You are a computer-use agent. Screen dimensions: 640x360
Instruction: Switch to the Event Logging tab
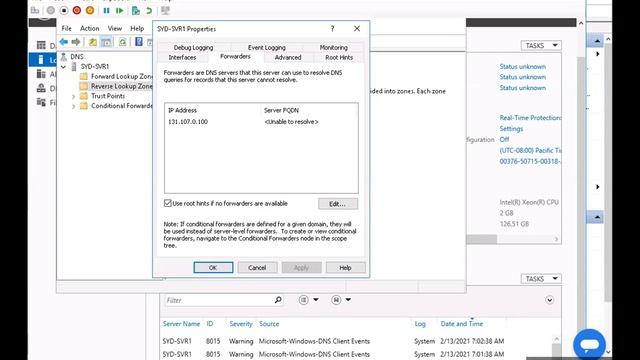tap(267, 47)
